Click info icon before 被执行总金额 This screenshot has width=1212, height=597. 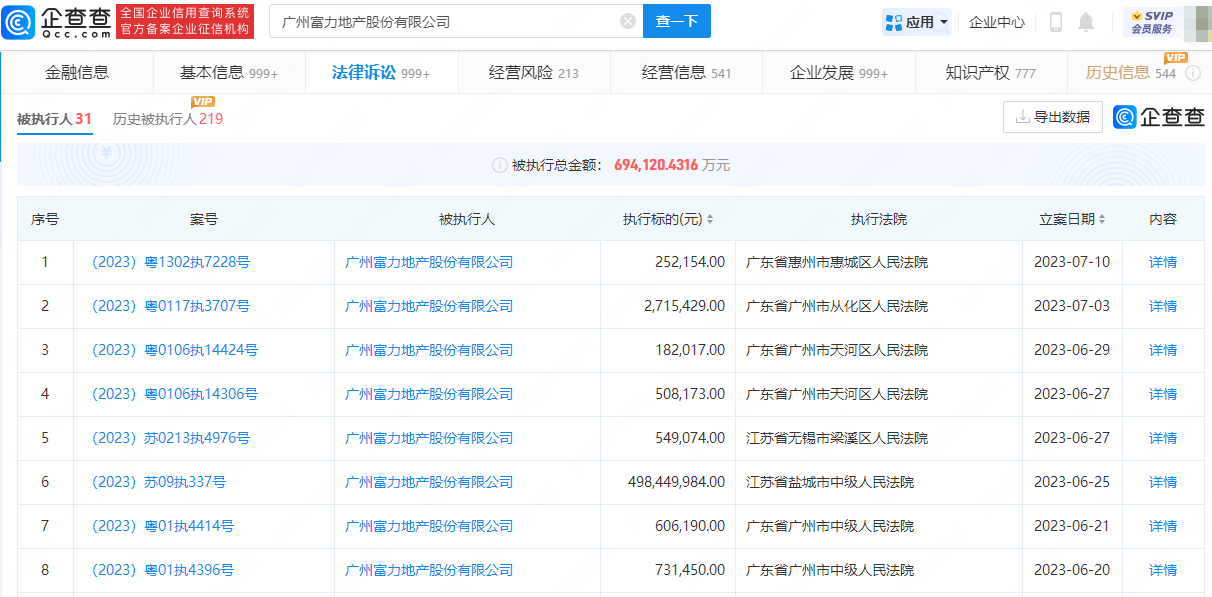coord(499,165)
